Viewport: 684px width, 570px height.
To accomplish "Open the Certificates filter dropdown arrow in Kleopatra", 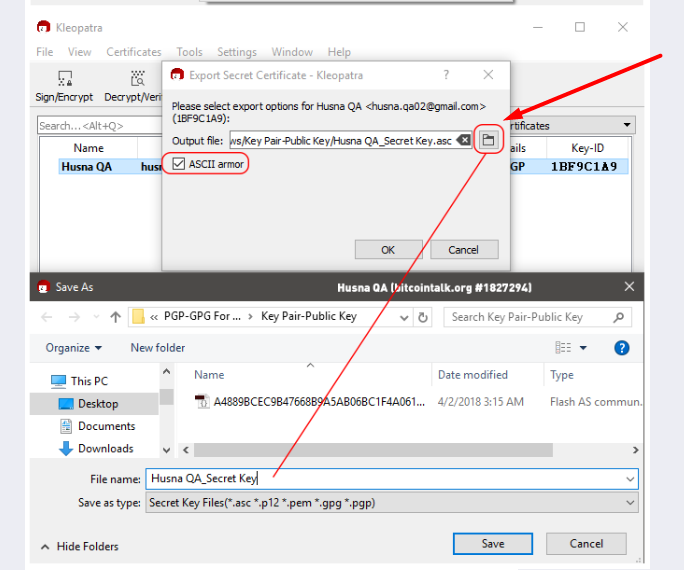I will click(x=627, y=125).
